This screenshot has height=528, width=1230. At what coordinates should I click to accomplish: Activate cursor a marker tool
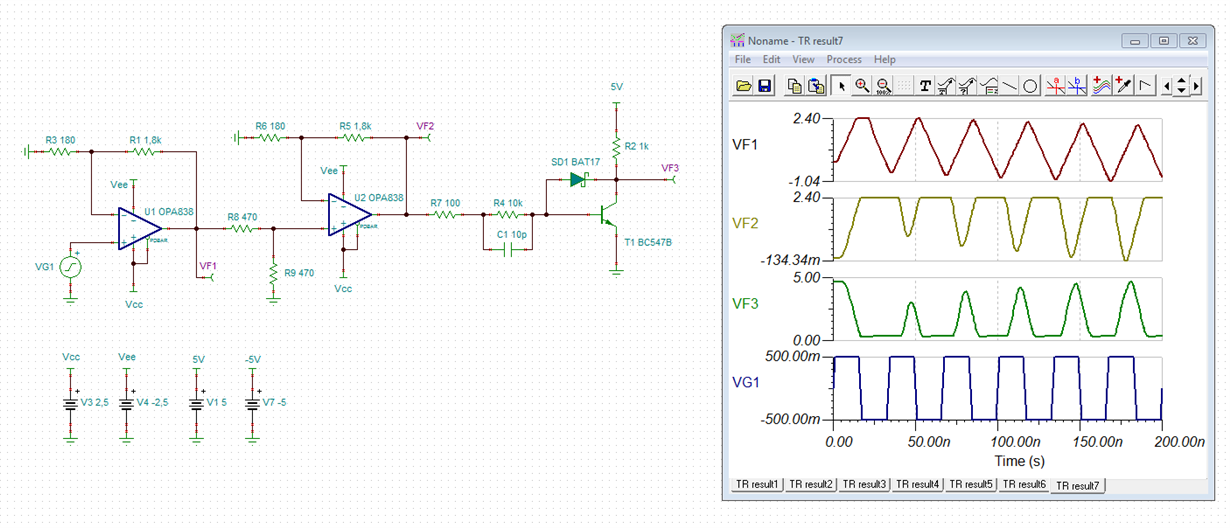click(x=1055, y=86)
